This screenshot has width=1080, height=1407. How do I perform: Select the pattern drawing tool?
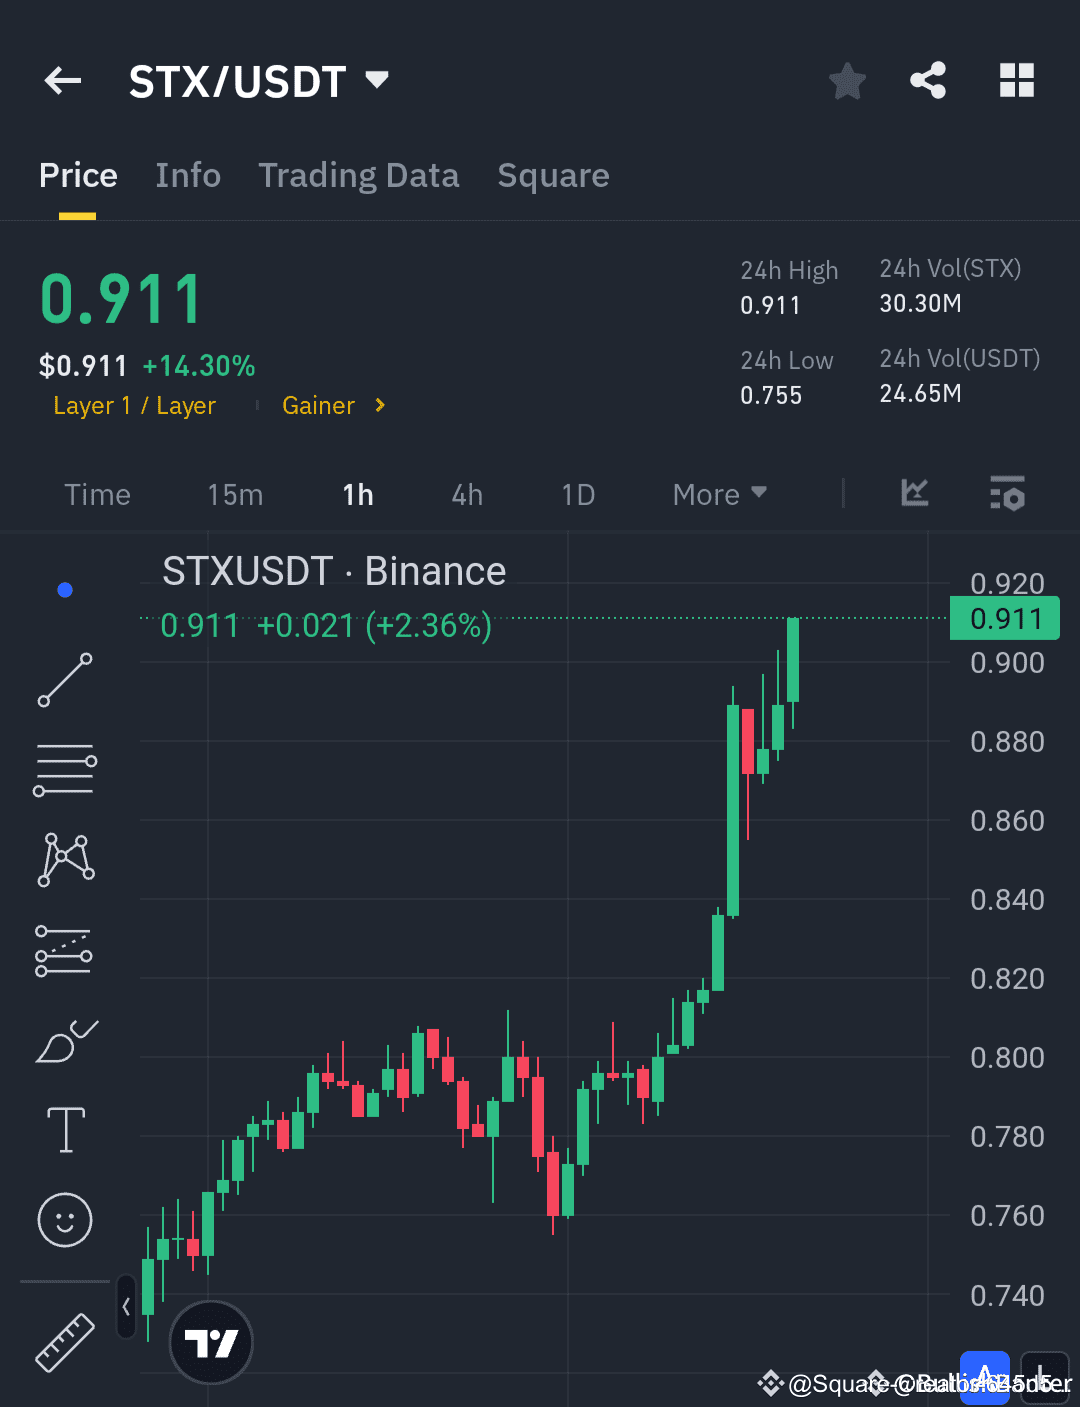click(64, 858)
